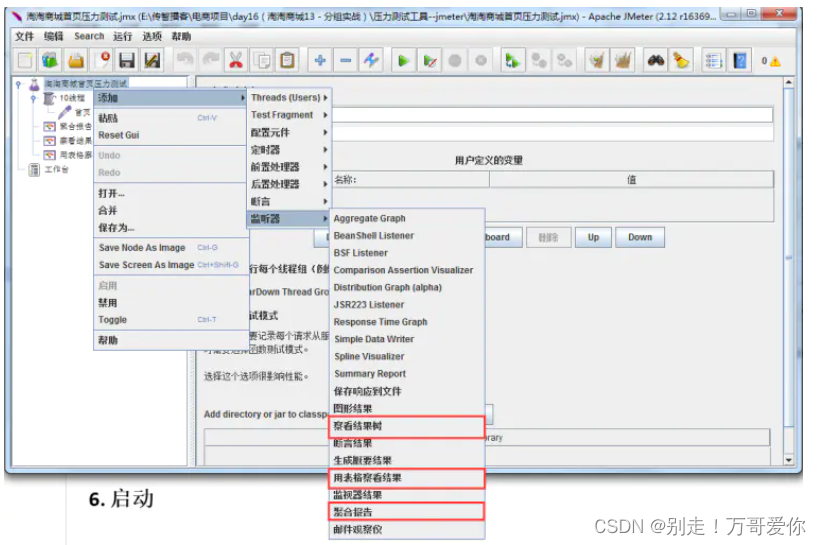Click the scrollbar down arrow in the right panel

(789, 460)
